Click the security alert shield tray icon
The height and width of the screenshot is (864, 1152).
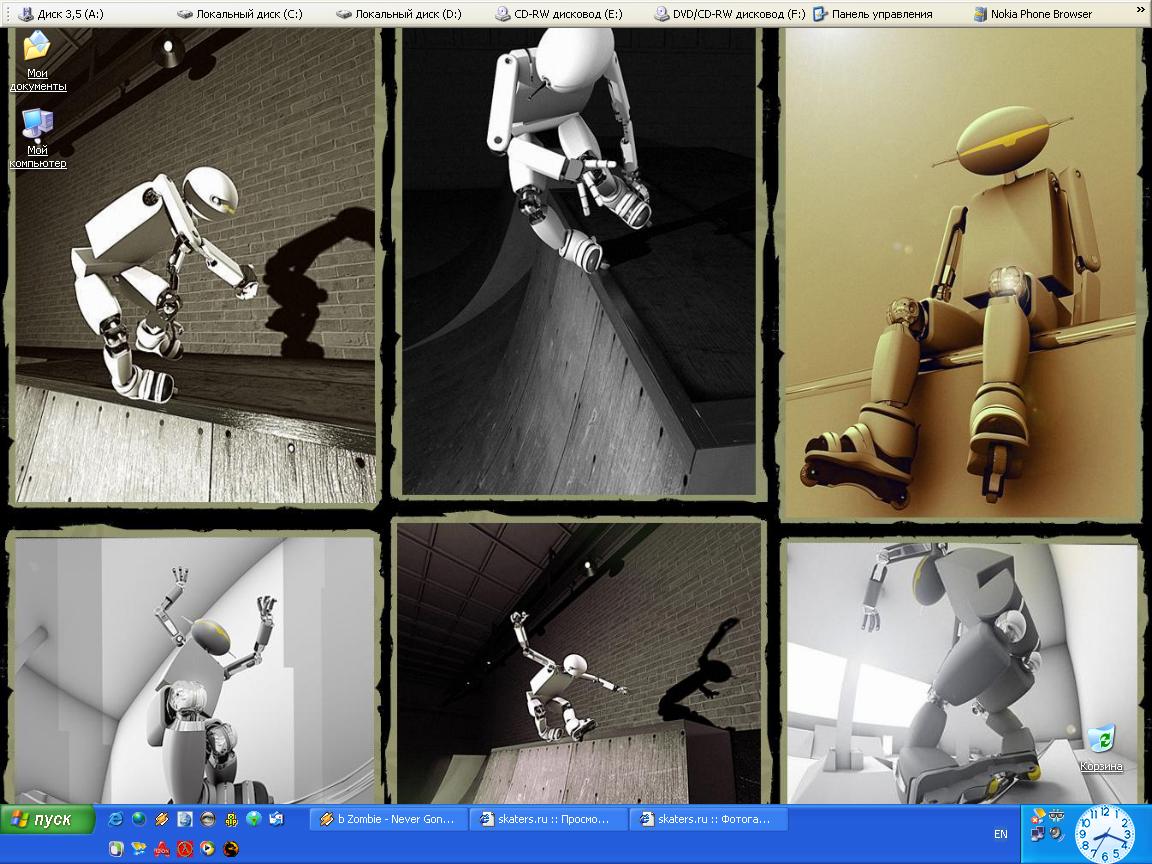[x=1040, y=816]
